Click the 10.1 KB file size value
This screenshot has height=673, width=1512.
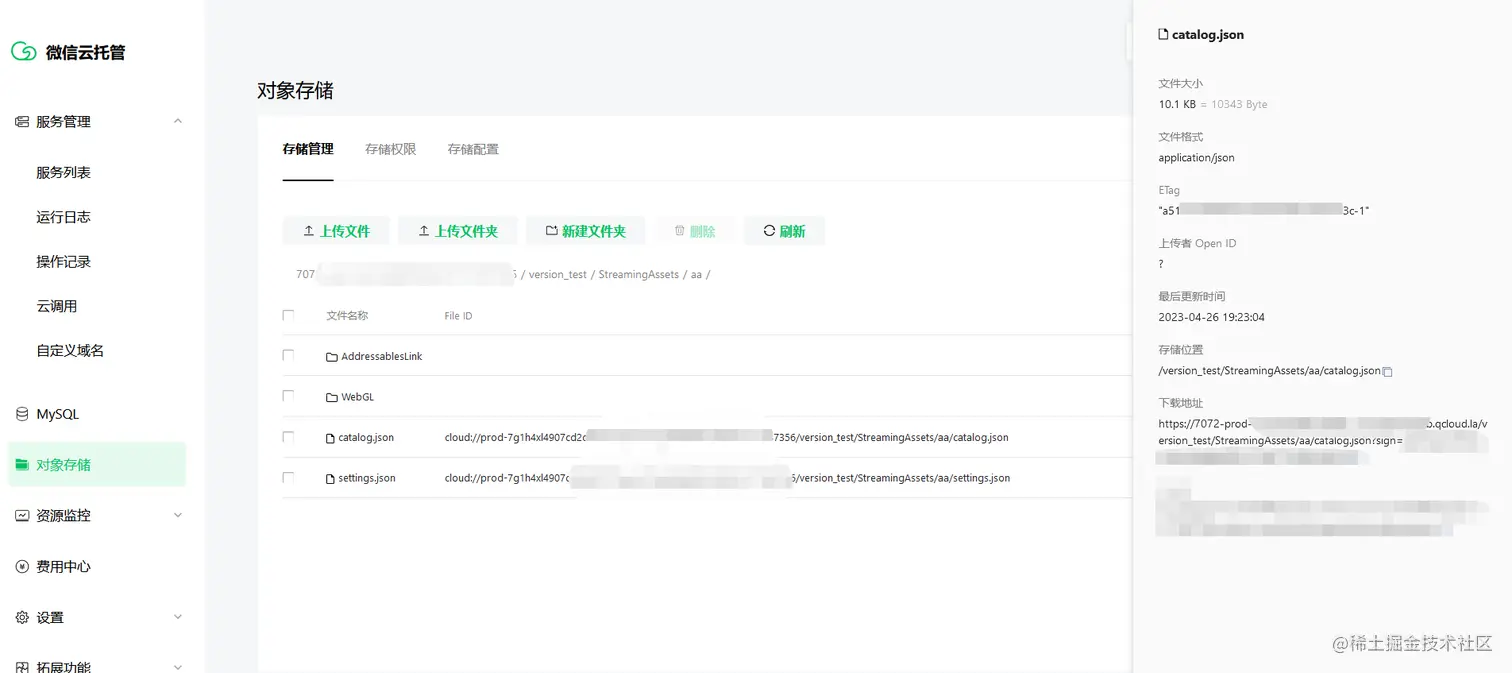(x=1177, y=104)
